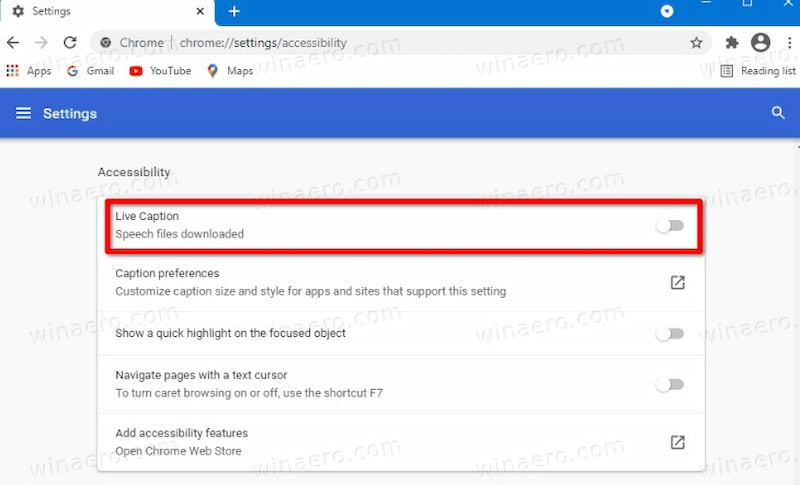Screen dimensions: 800x485
Task: Click 'Speech files downloaded' status text
Action: click(180, 234)
